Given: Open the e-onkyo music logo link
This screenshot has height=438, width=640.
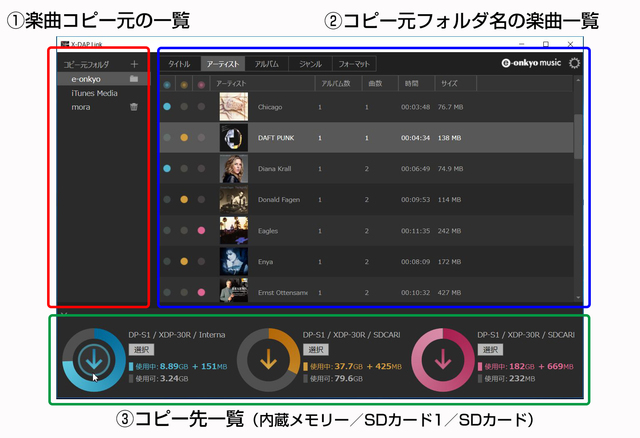Looking at the screenshot, I should [531, 63].
